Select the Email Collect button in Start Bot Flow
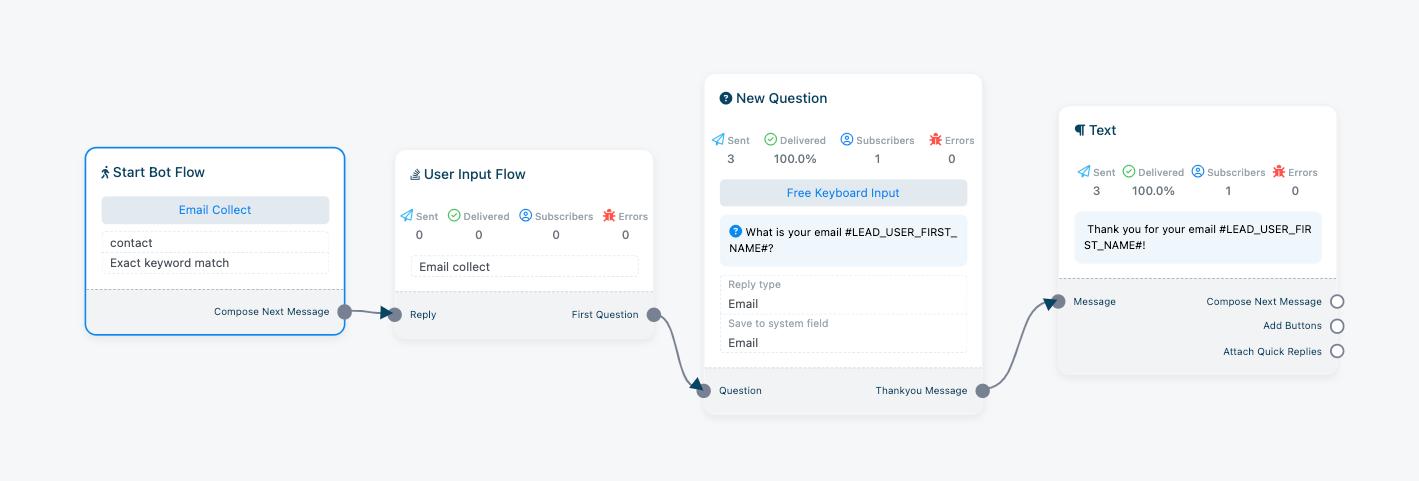The height and width of the screenshot is (481, 1419). point(215,210)
